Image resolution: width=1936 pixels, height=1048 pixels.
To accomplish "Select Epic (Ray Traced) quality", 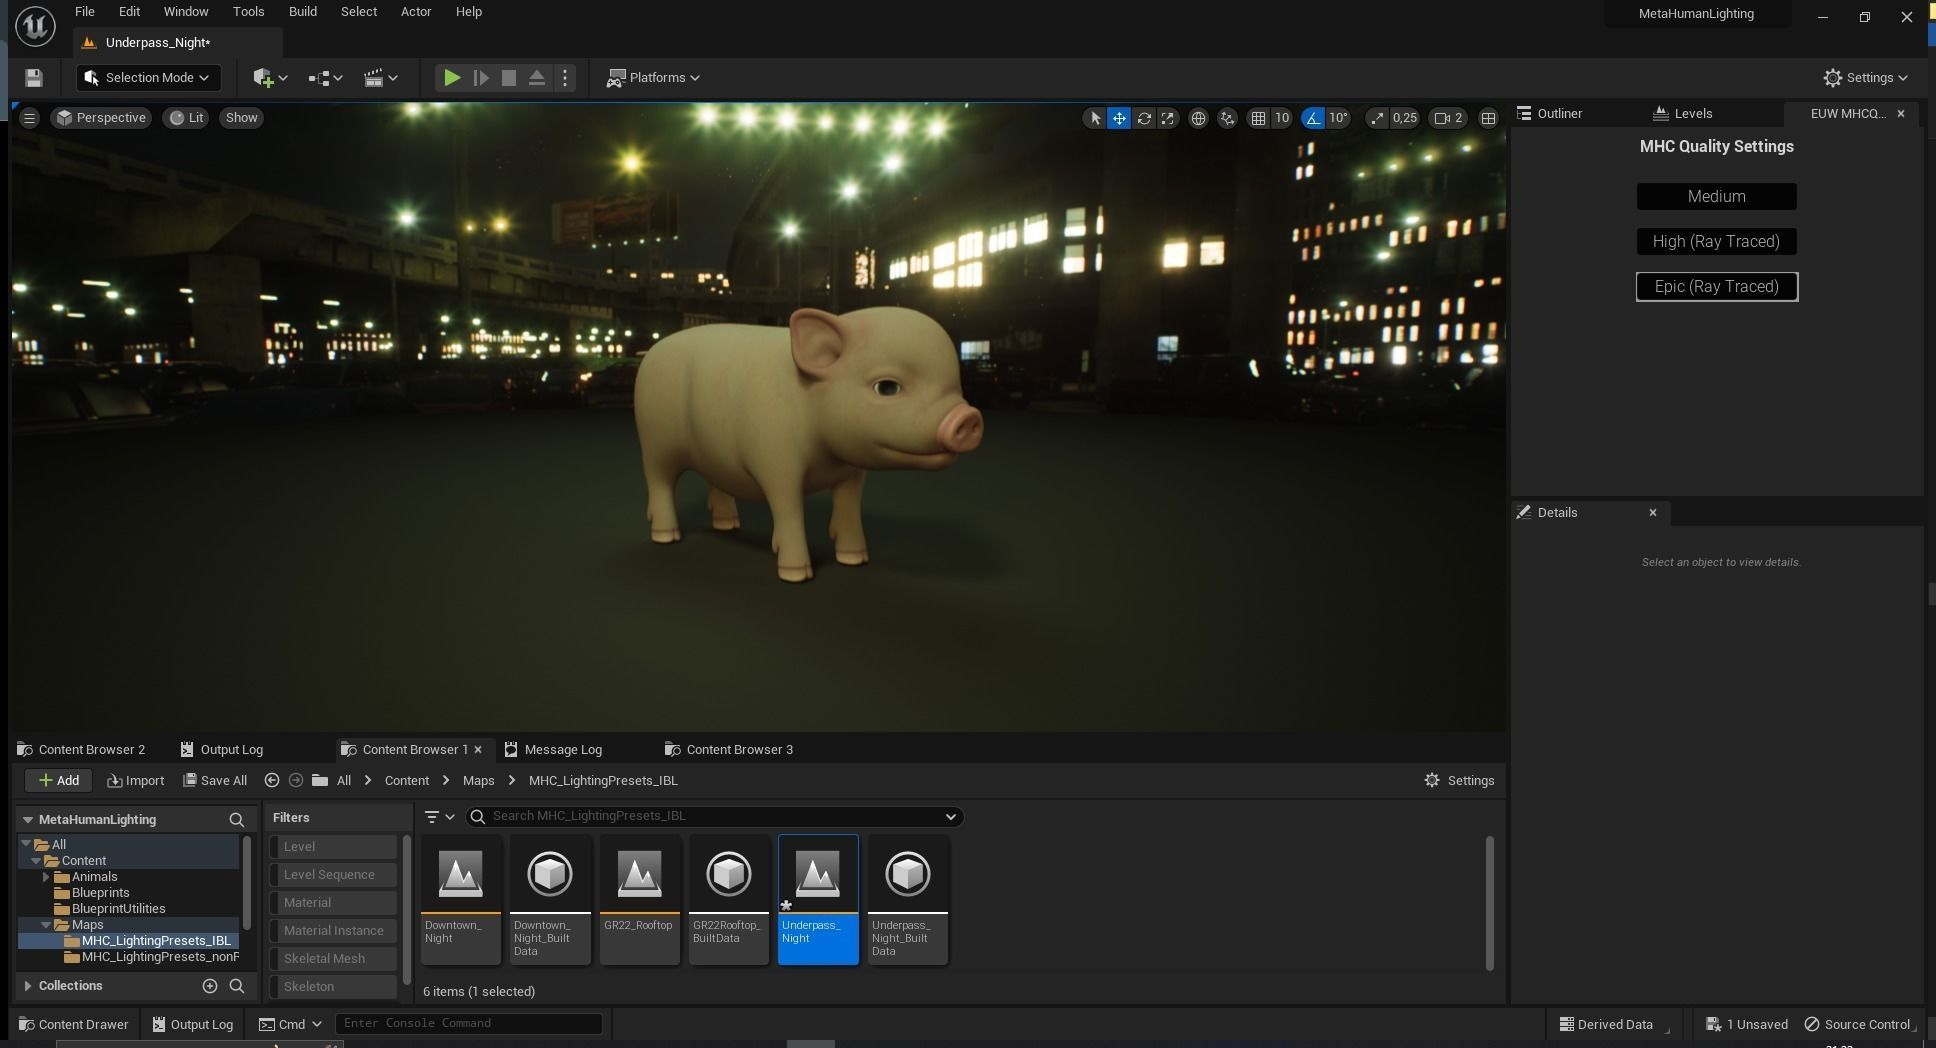I will point(1716,287).
